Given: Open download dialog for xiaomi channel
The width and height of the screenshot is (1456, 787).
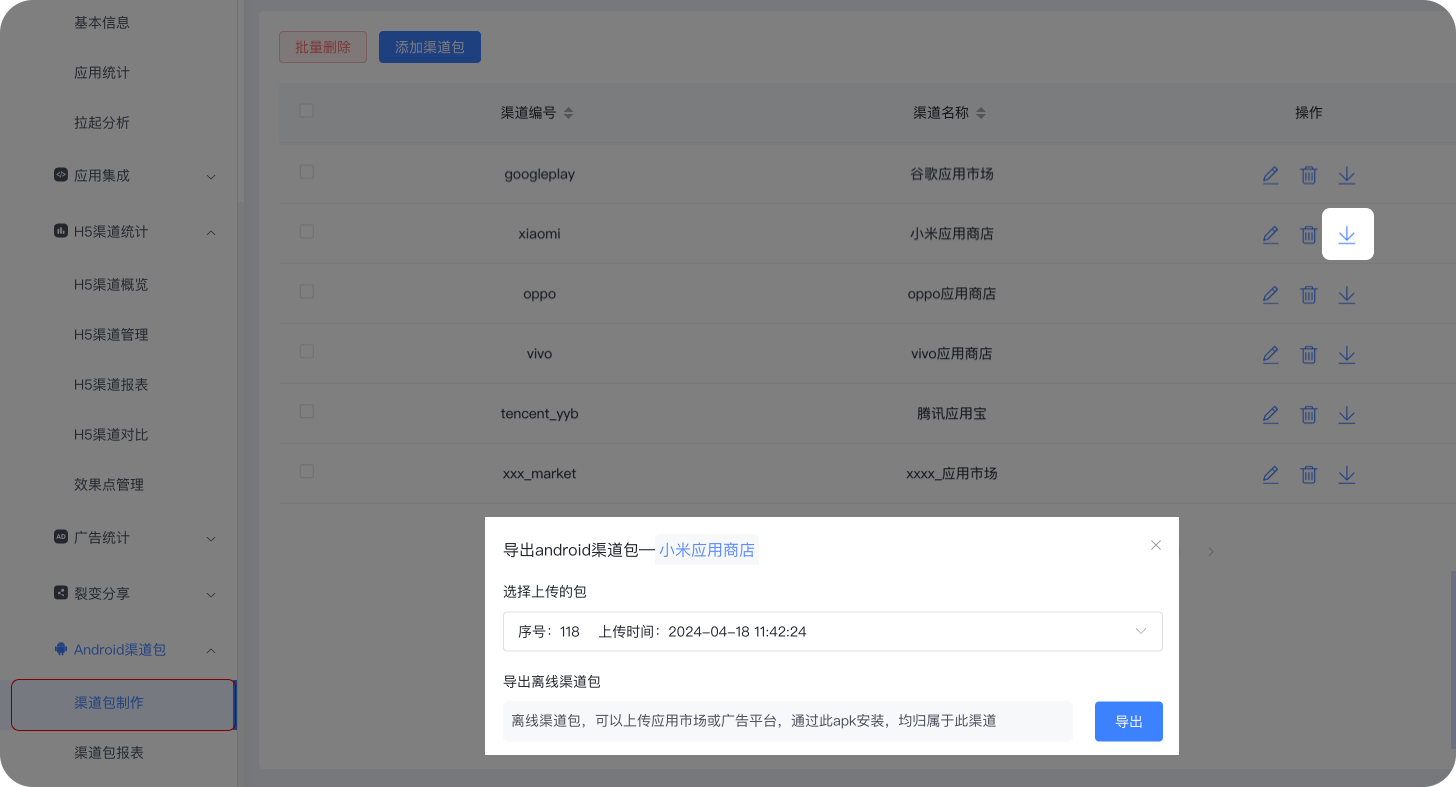Looking at the screenshot, I should 1347,234.
